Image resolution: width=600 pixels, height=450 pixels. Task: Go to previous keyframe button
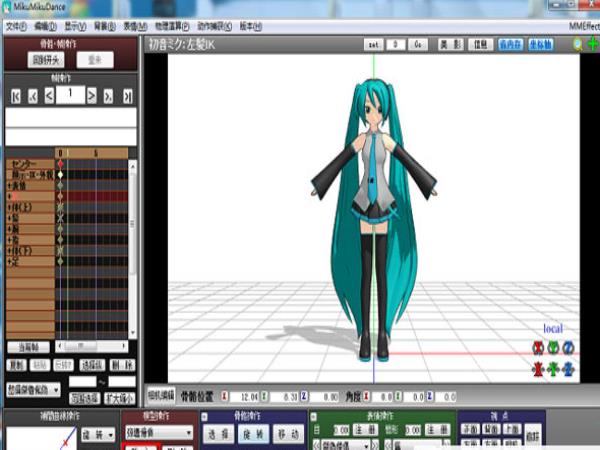(x=33, y=96)
